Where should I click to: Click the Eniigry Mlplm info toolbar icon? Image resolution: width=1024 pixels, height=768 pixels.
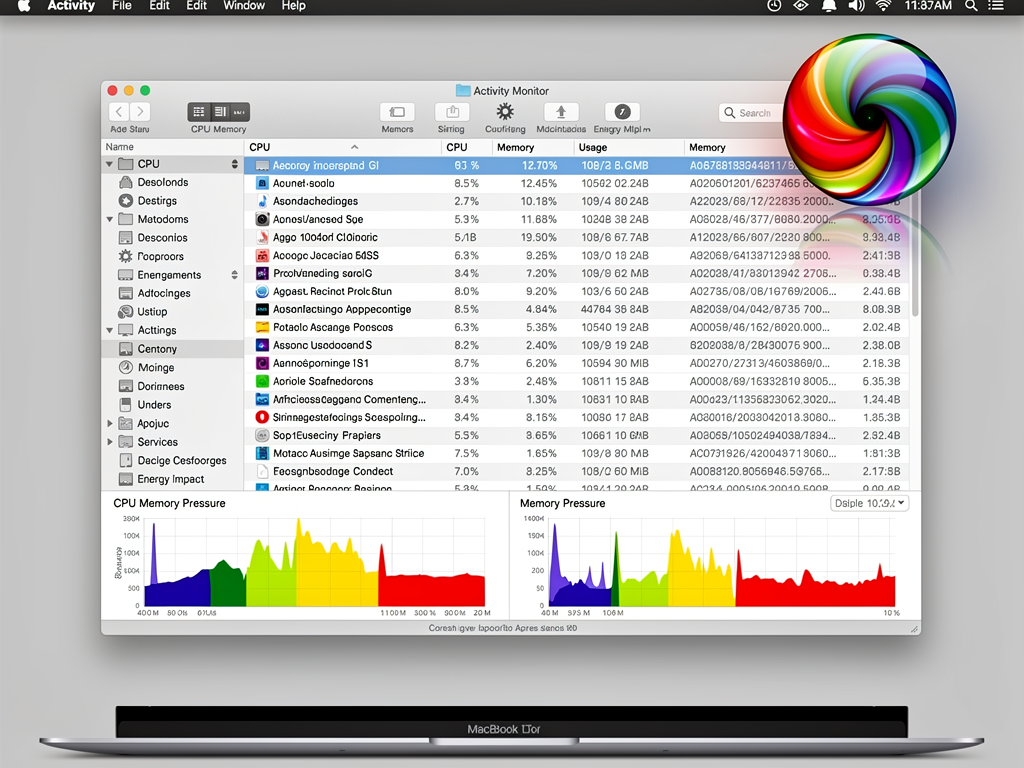point(622,112)
